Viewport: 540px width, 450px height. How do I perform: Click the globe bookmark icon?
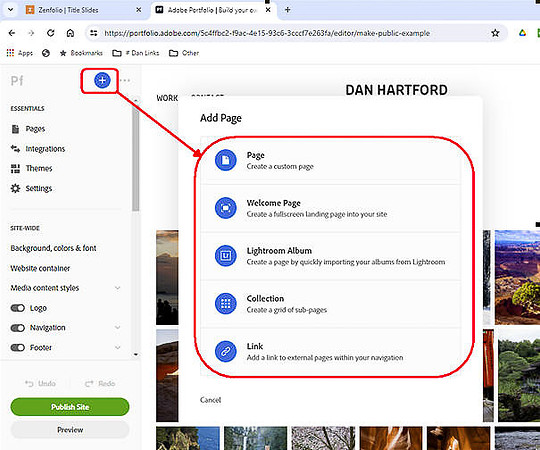(x=46, y=53)
